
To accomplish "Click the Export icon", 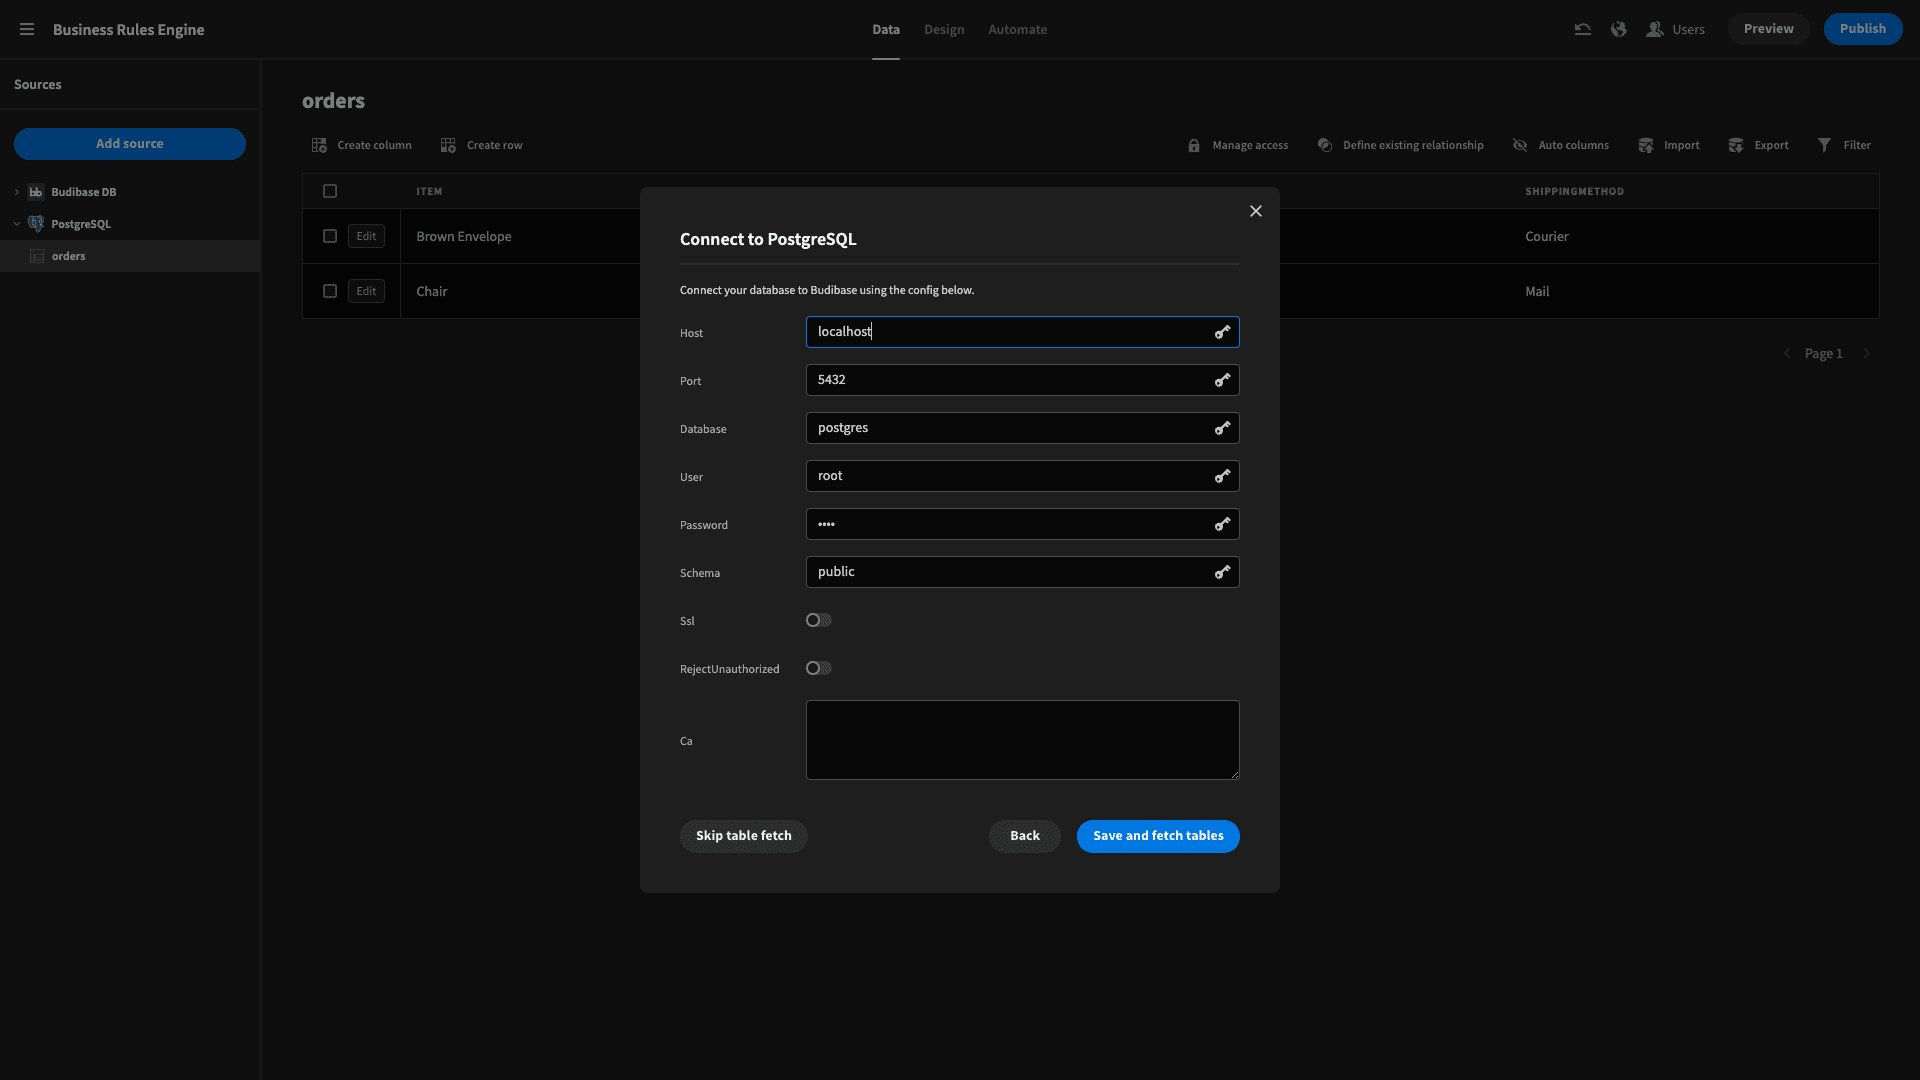I will click(x=1736, y=145).
